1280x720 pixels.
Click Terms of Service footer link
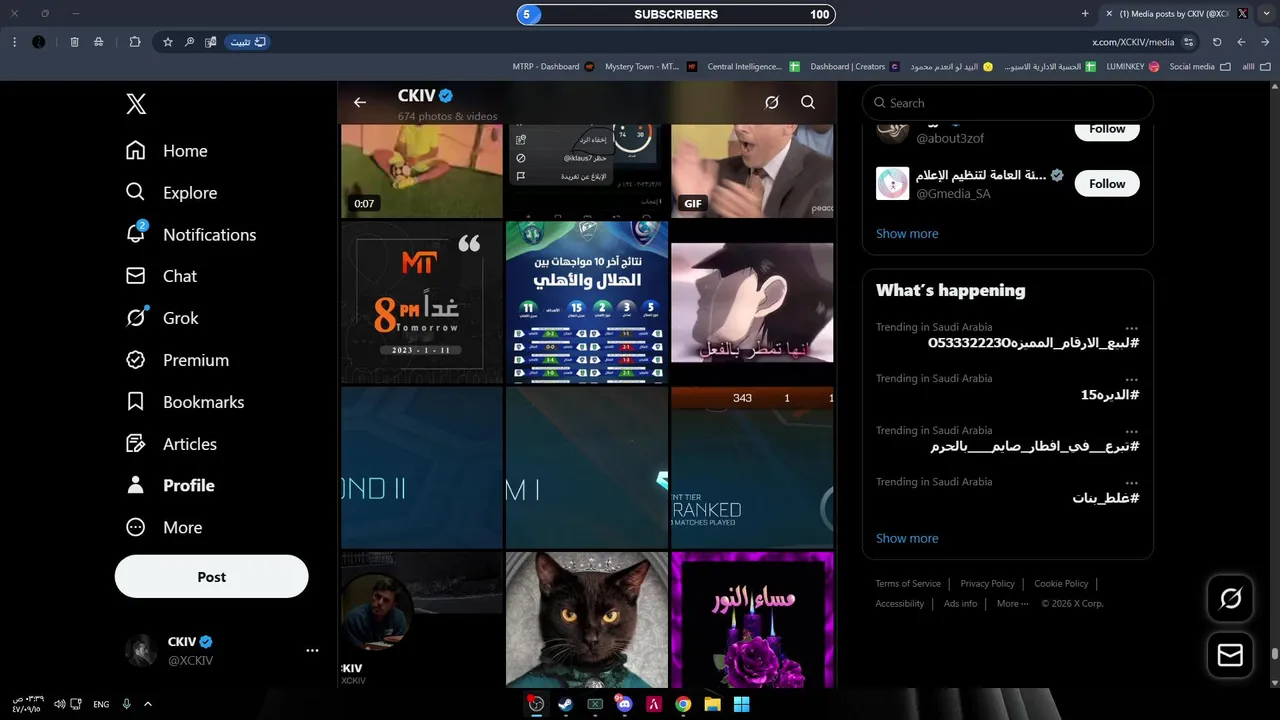908,584
